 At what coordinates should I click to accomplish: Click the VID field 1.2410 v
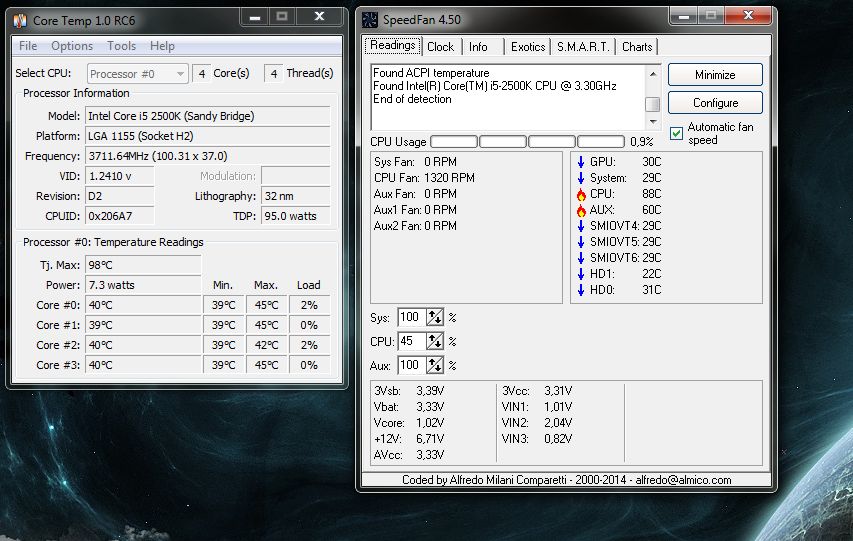[x=120, y=176]
